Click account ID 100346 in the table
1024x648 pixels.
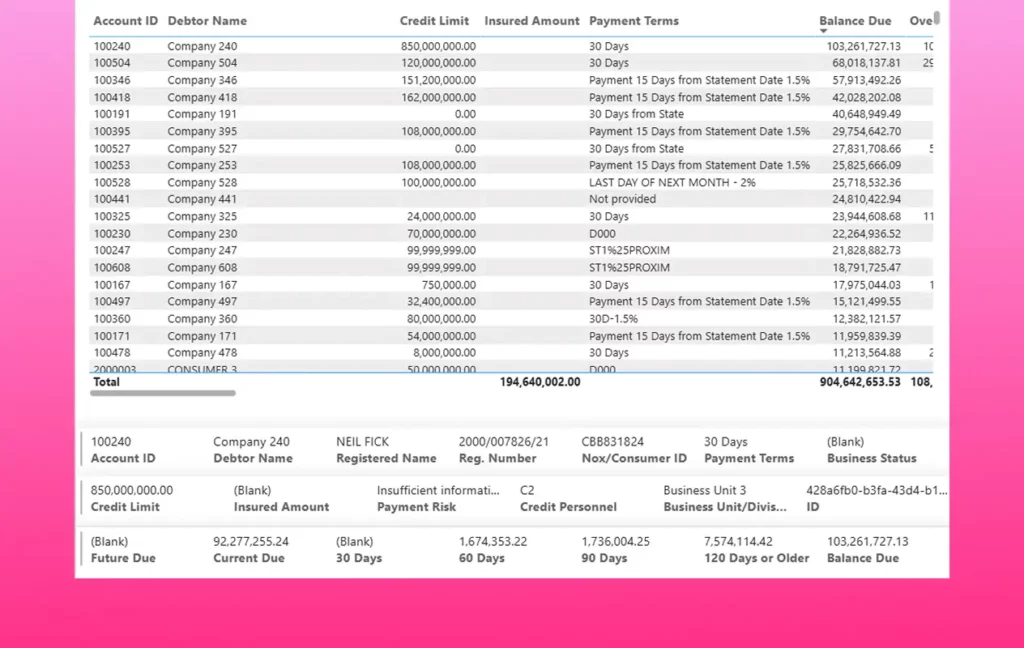(112, 80)
